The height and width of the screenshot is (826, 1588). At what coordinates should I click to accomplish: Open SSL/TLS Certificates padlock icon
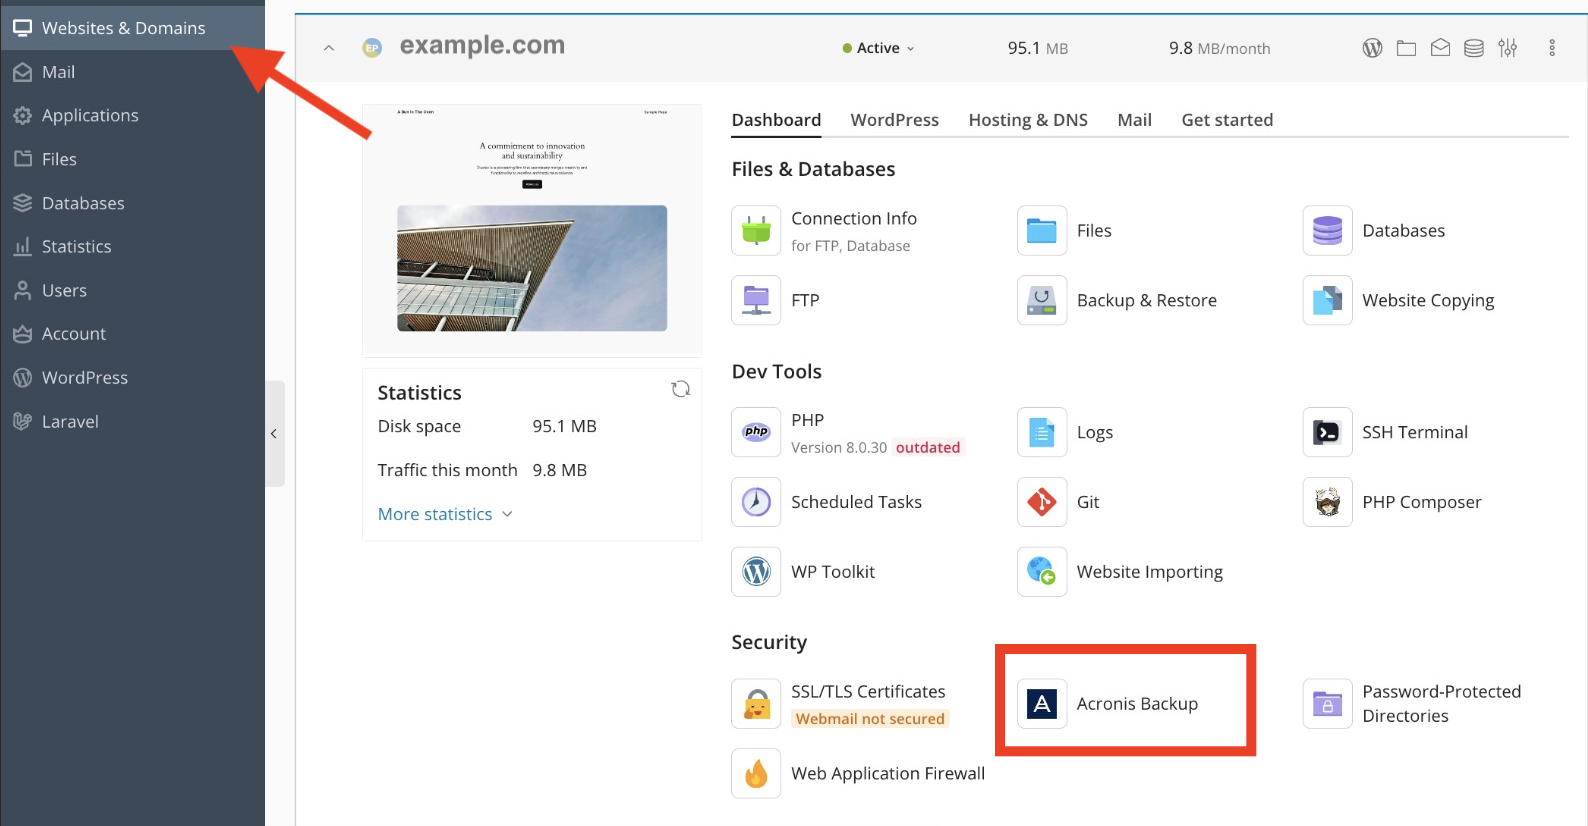tap(756, 704)
